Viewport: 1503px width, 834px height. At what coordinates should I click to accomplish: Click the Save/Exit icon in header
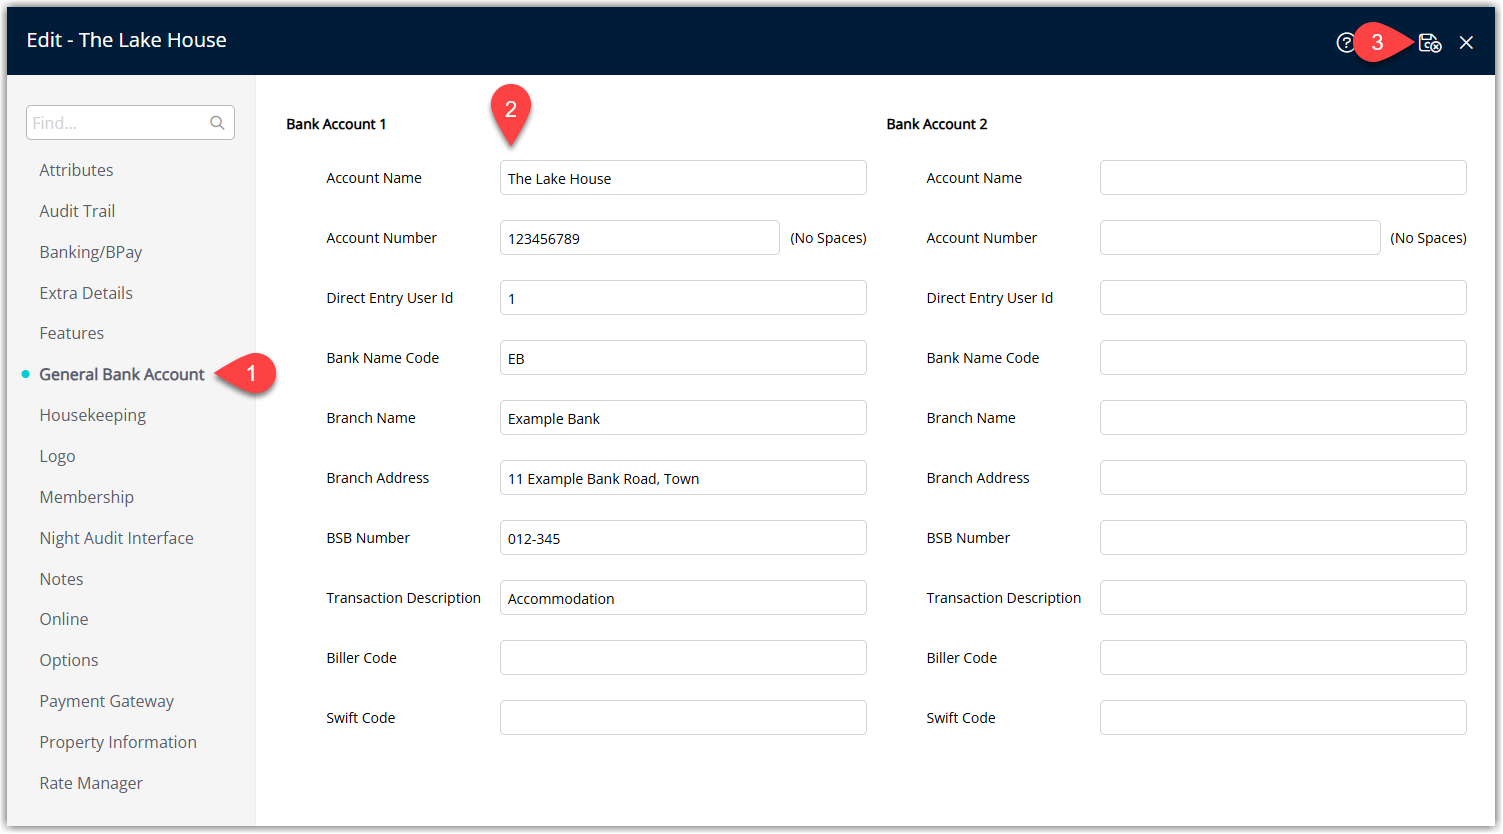(1430, 42)
